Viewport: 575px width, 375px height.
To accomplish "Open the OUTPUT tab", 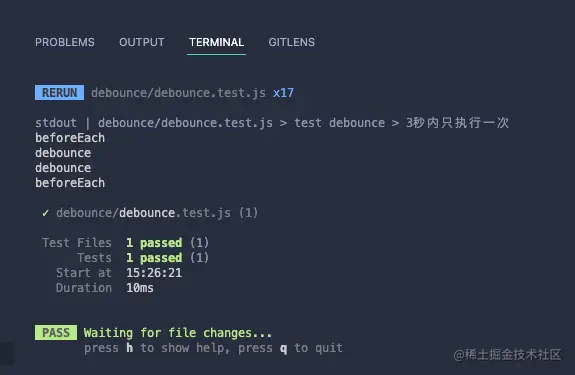I will [x=142, y=42].
